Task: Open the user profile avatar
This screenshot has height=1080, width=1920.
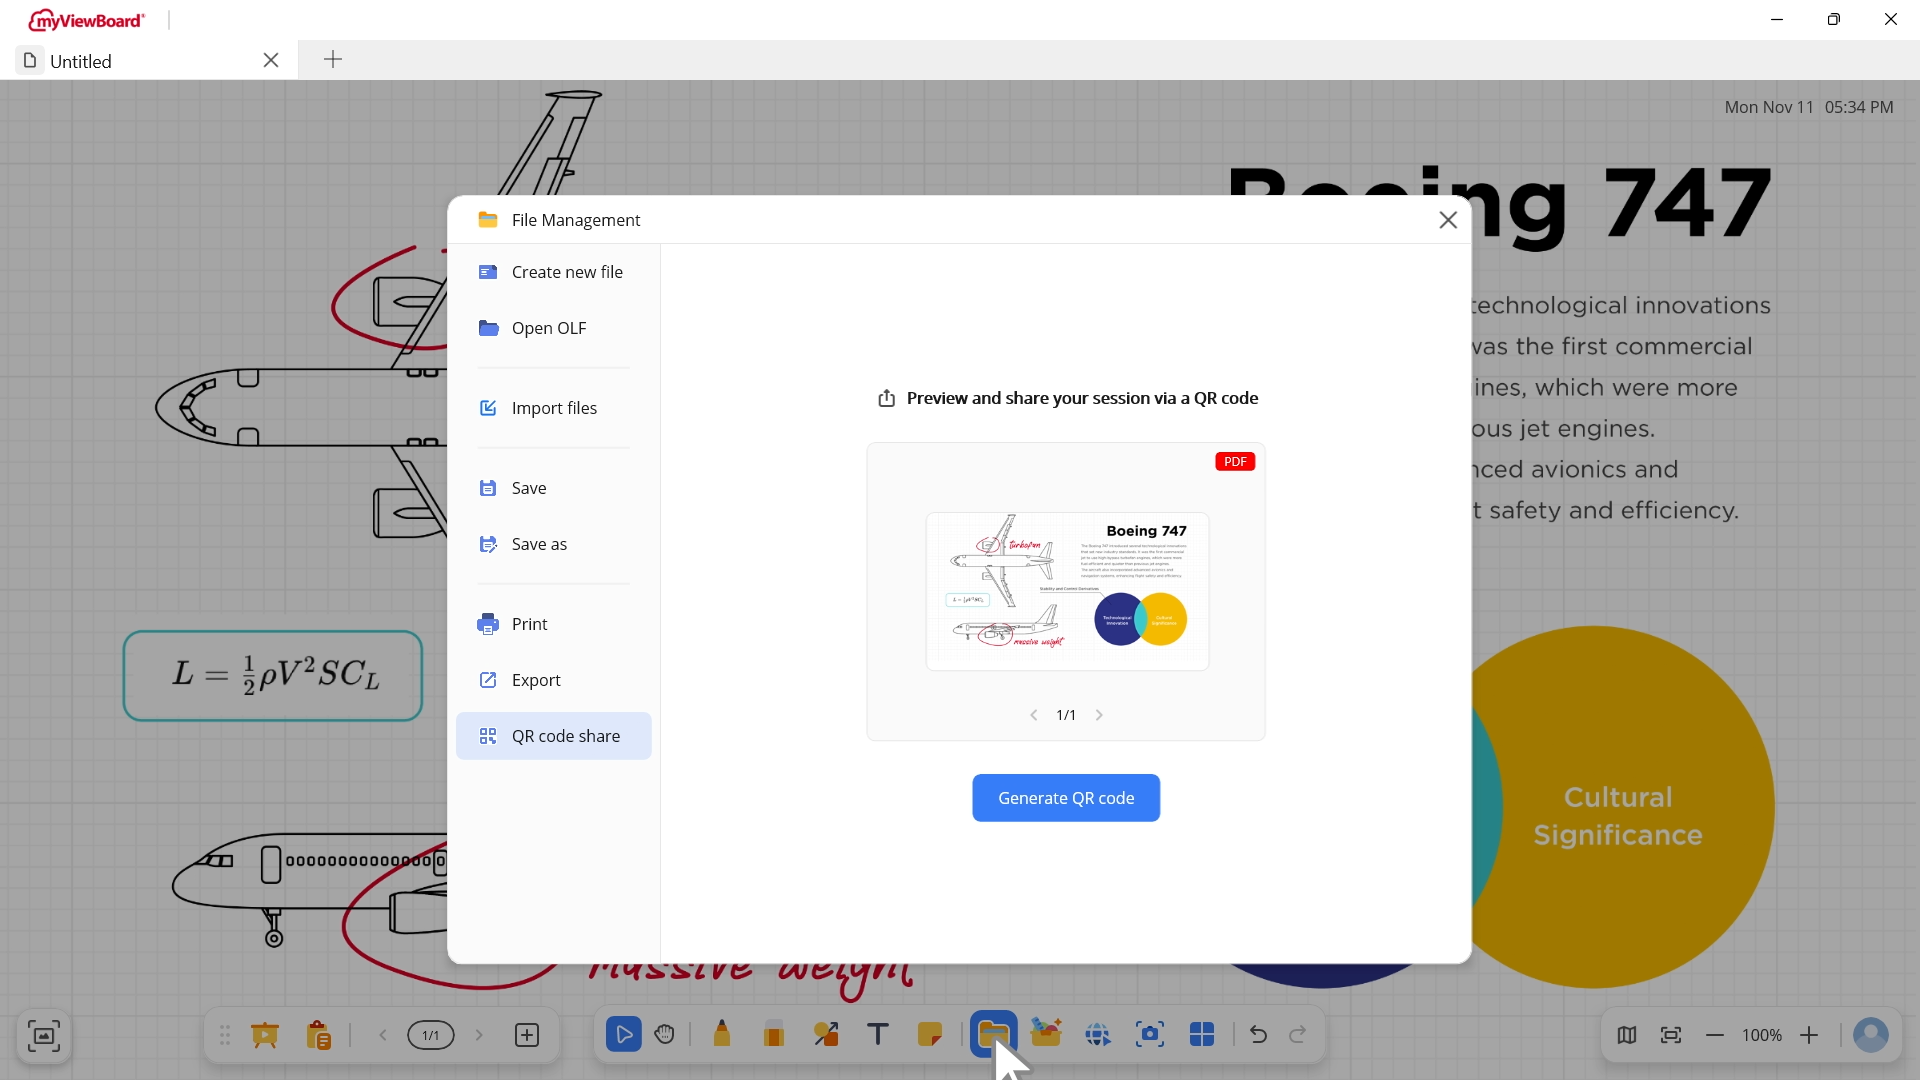Action: (x=1871, y=1035)
